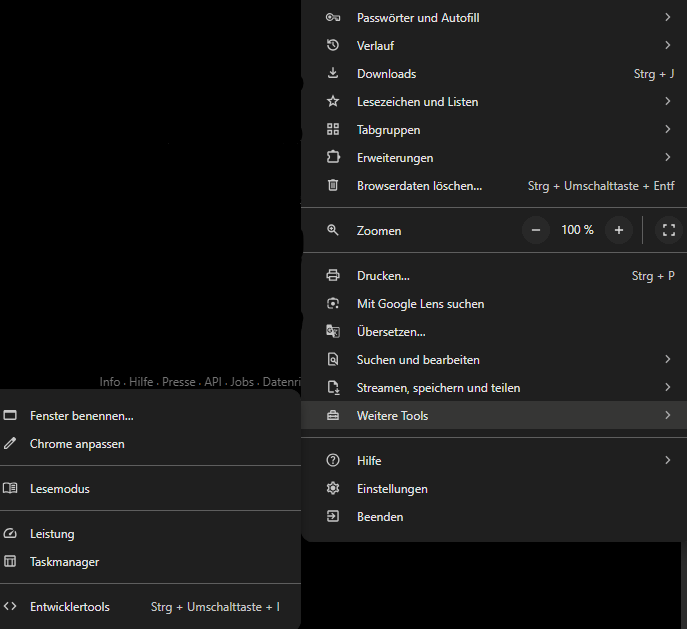Viewport: 687px width, 629px height.
Task: Click the grid icon beside Tabgruppen
Action: coord(333,129)
